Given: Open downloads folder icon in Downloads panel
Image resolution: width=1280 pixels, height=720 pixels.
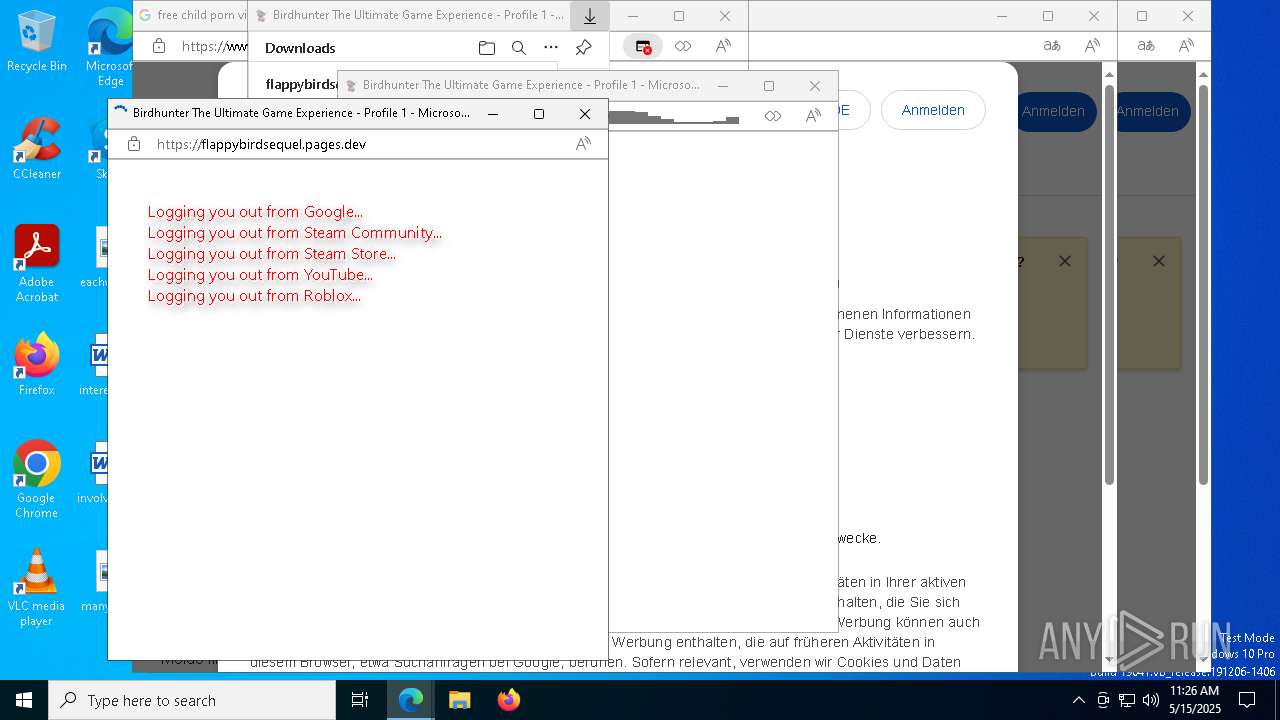Looking at the screenshot, I should pos(487,47).
